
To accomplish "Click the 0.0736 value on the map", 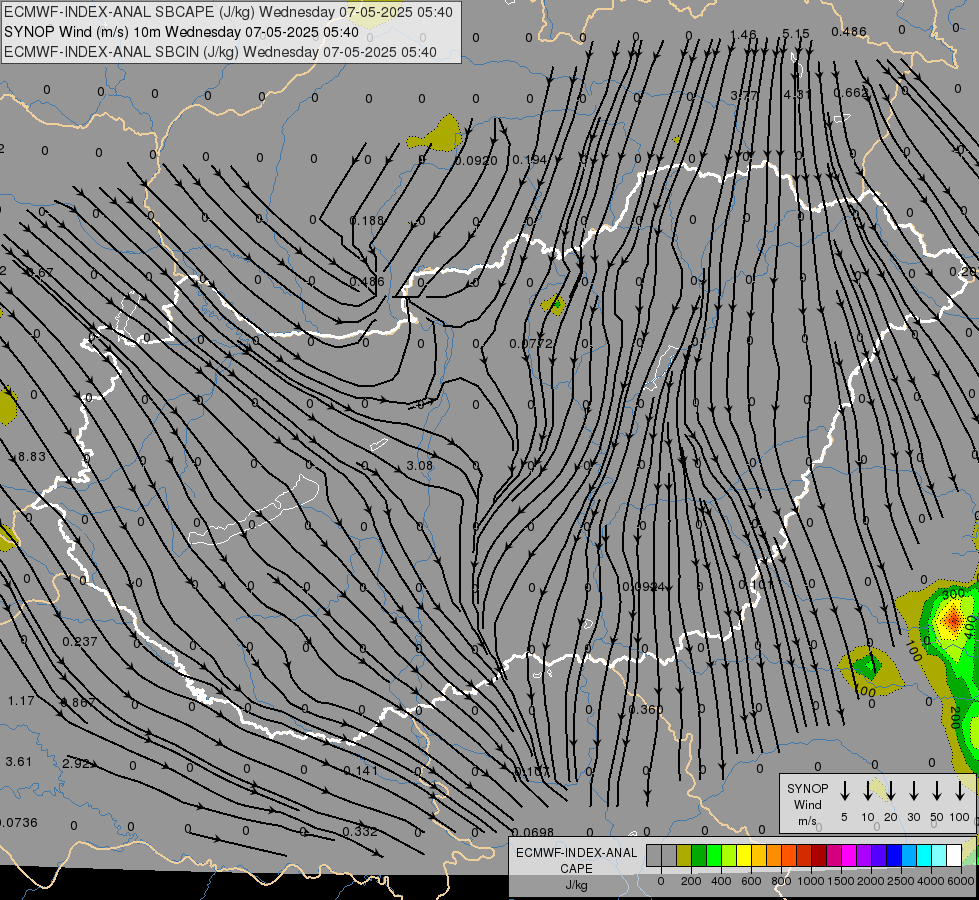I will [x=18, y=823].
